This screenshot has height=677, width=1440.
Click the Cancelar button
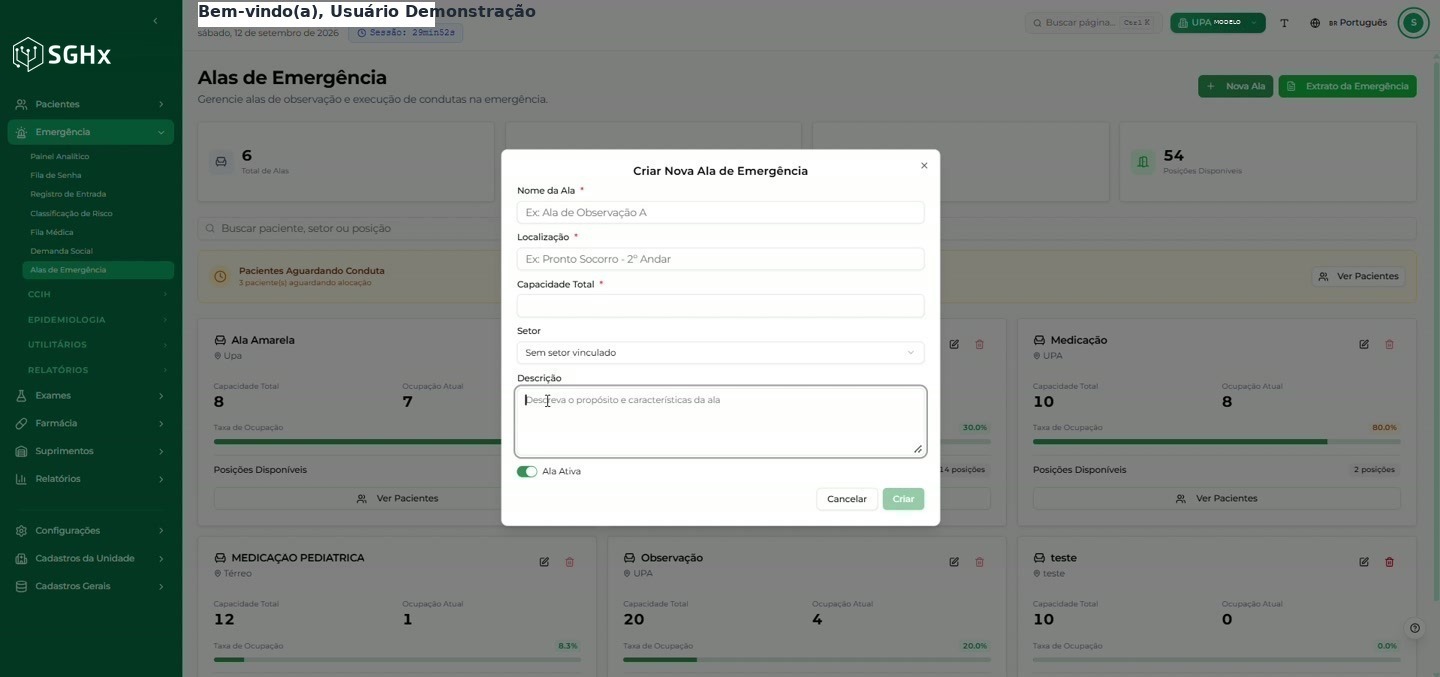click(x=847, y=499)
